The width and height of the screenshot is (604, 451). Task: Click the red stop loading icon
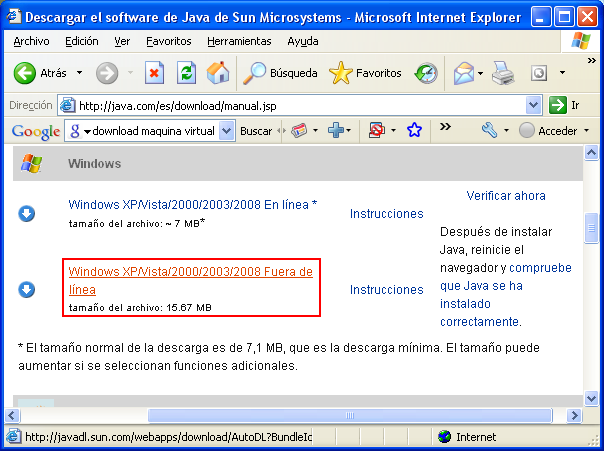(x=154, y=73)
